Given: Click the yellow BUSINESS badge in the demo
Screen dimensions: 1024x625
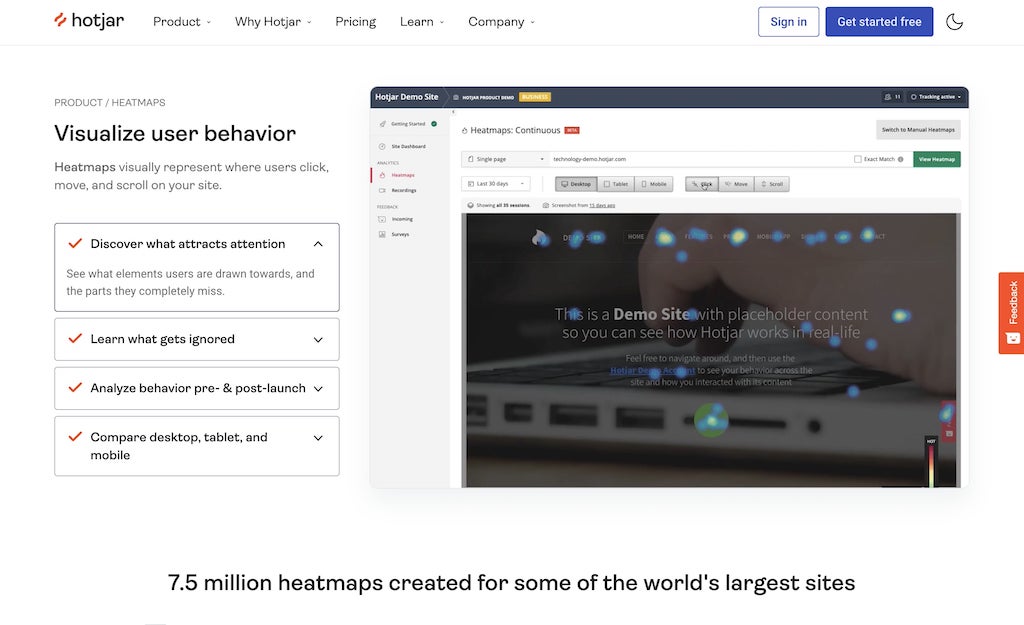Looking at the screenshot, I should click(535, 97).
